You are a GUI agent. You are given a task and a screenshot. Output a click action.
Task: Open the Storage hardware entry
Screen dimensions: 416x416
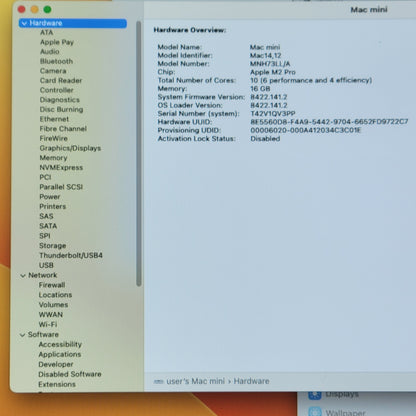click(x=52, y=246)
